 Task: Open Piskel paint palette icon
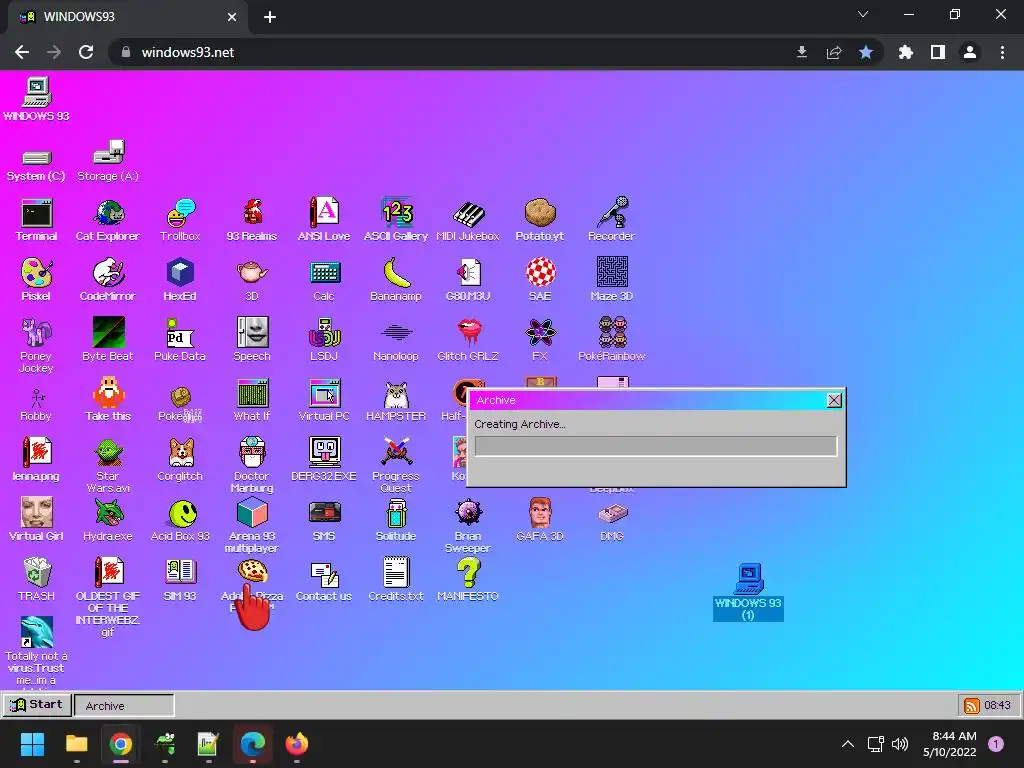[x=36, y=280]
